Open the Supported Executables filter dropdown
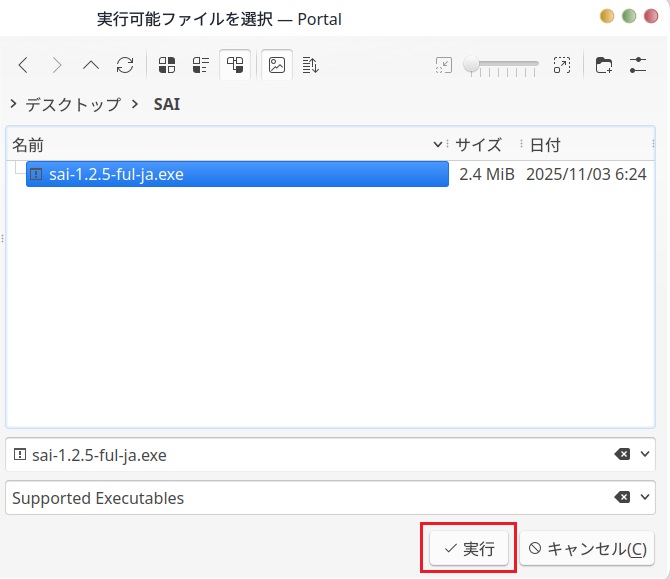The width and height of the screenshot is (670, 579). point(645,498)
